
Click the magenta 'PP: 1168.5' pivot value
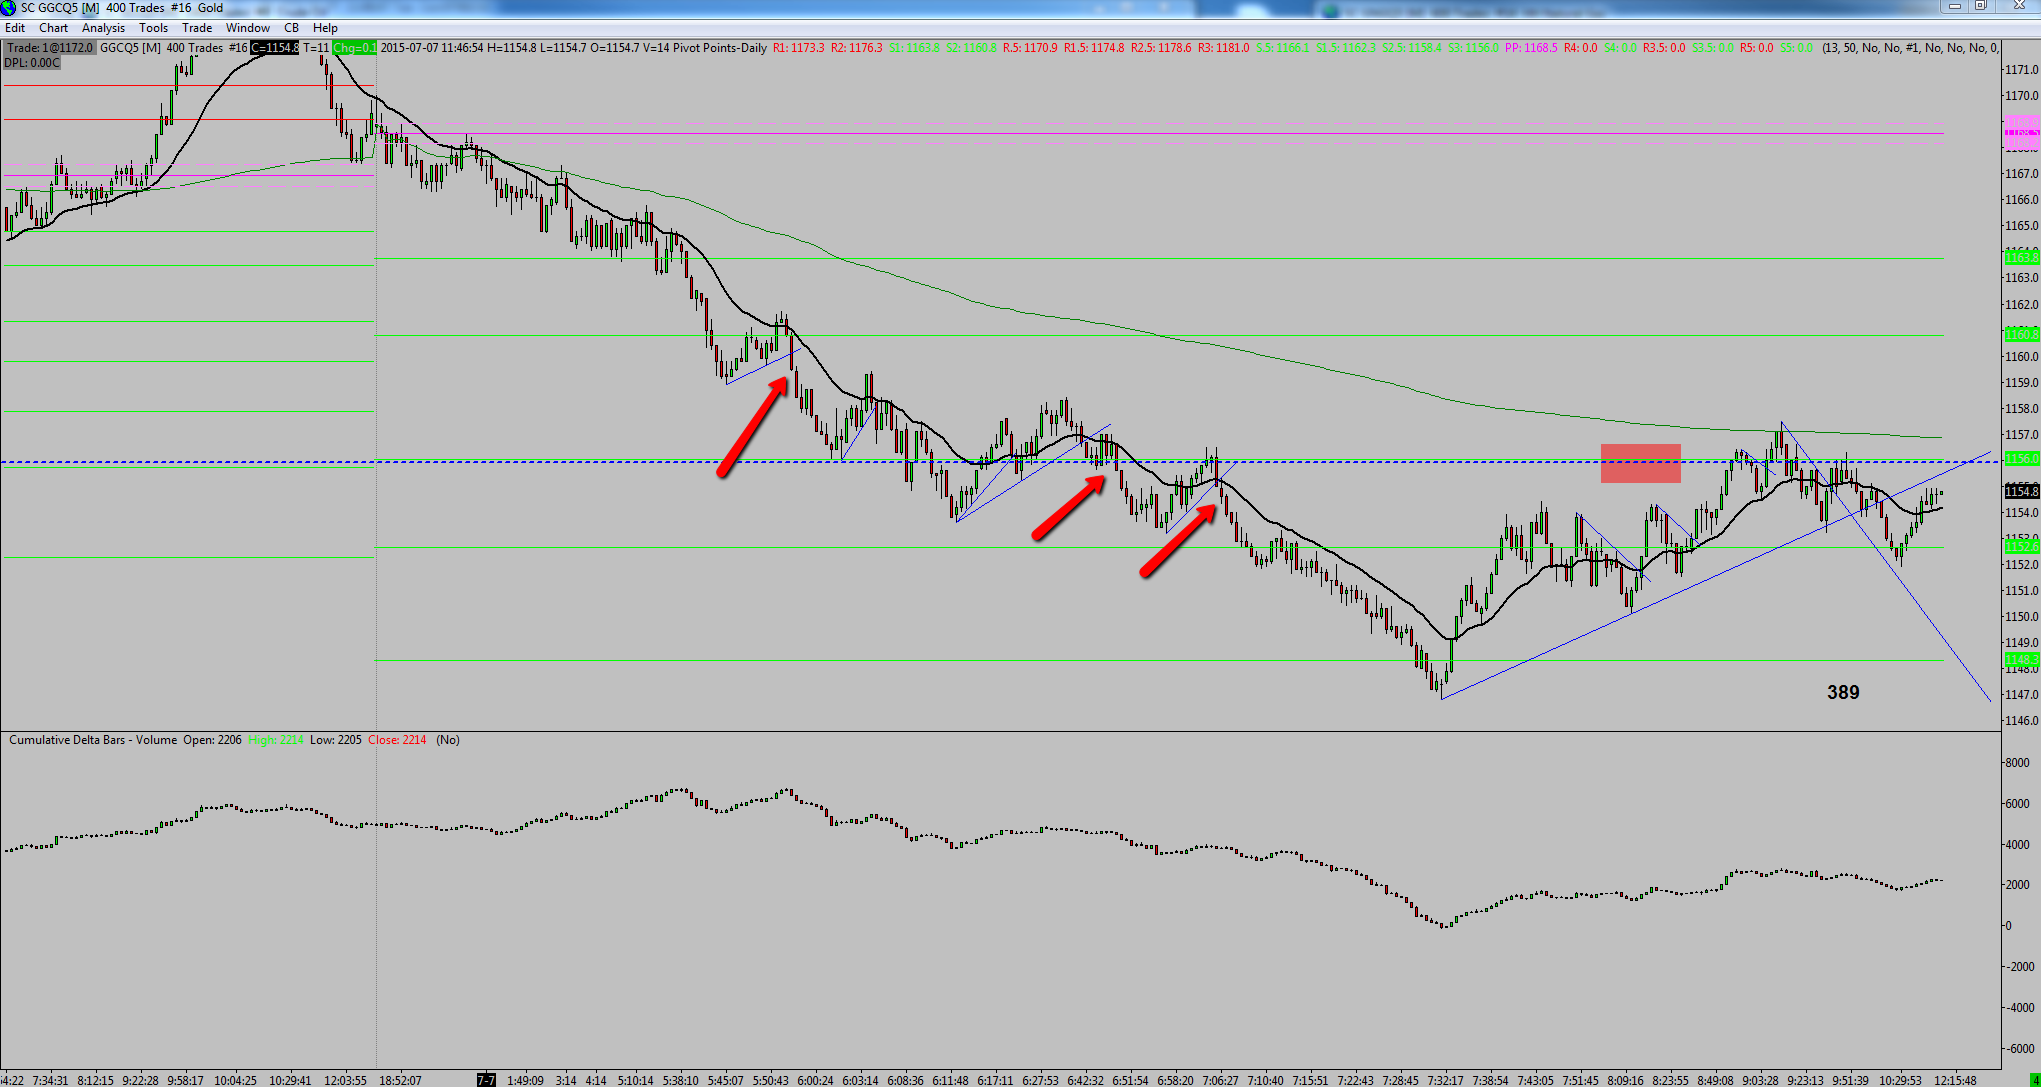pyautogui.click(x=1531, y=48)
